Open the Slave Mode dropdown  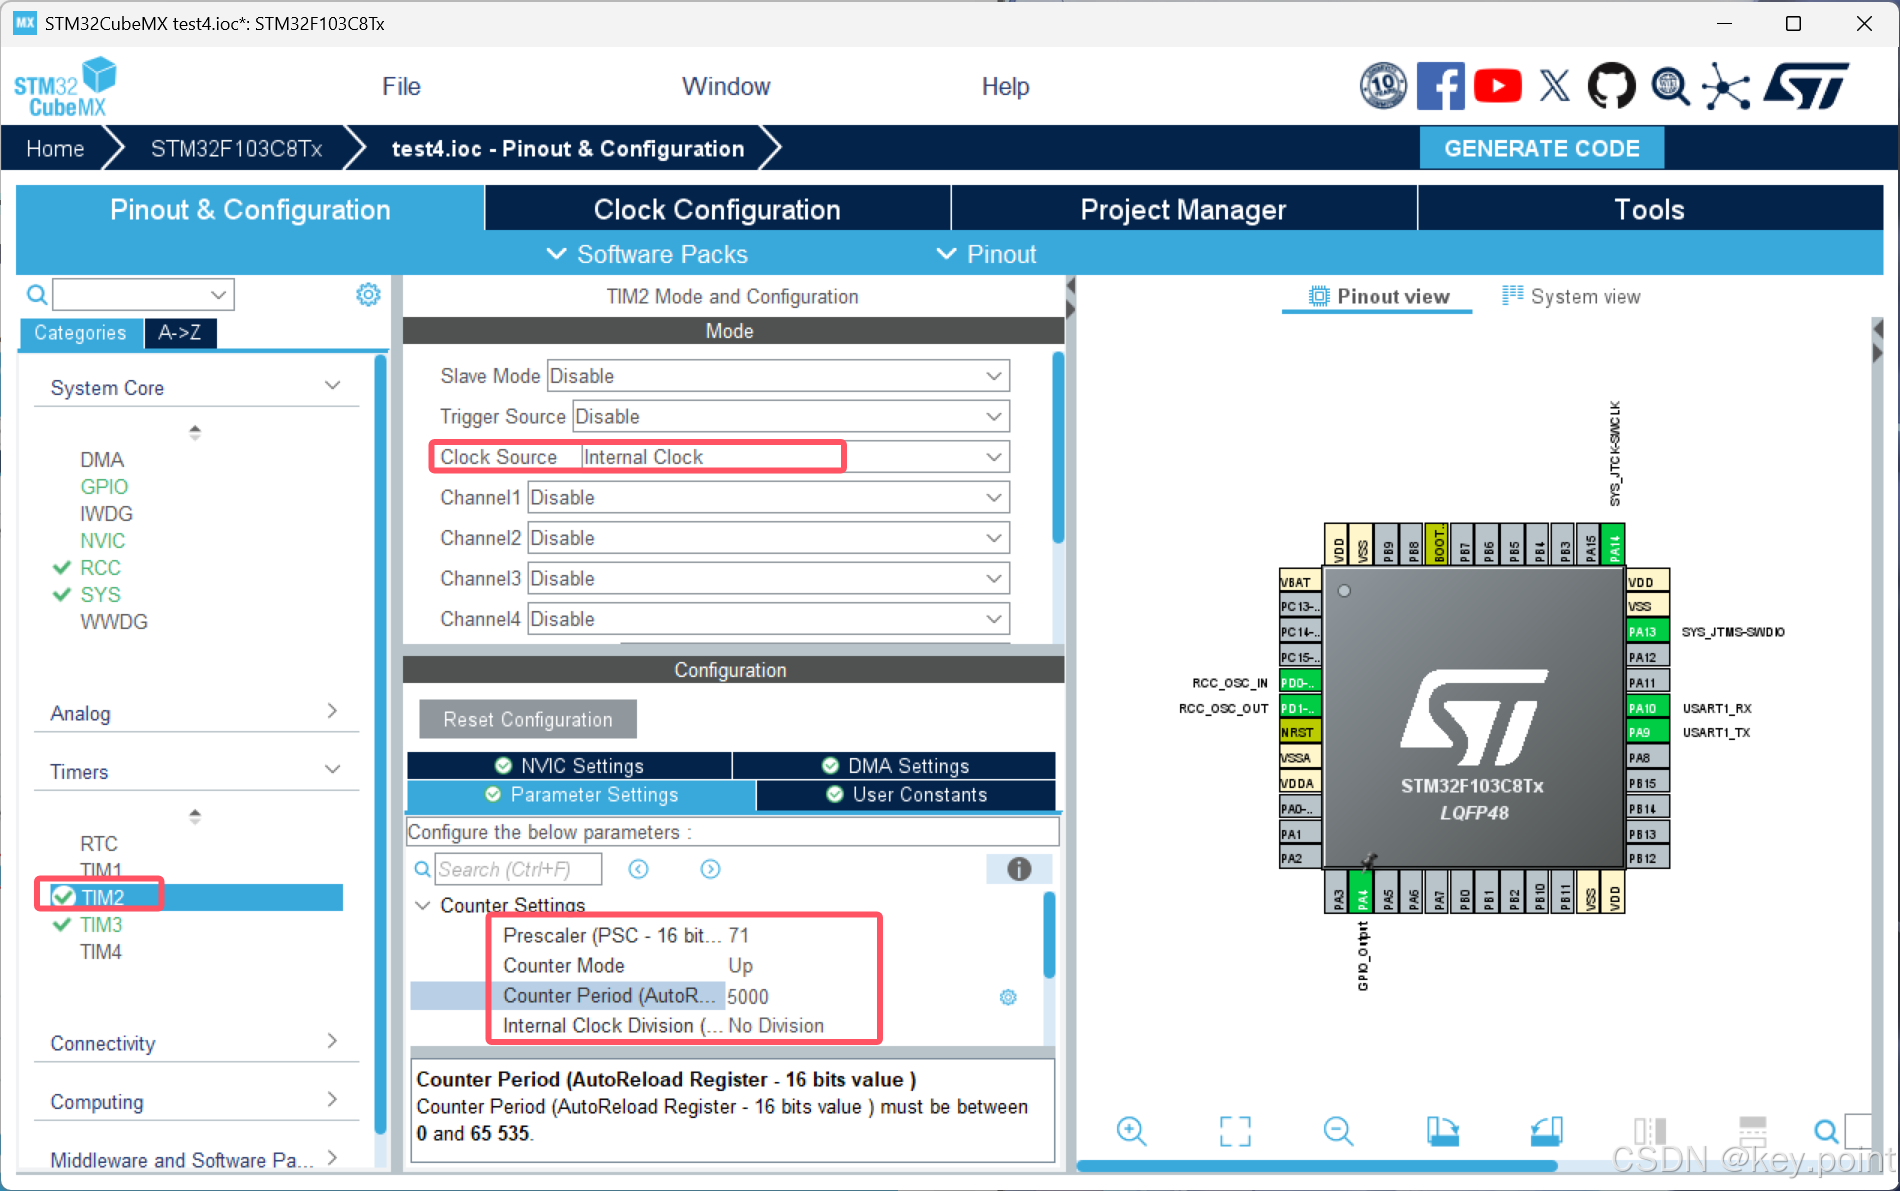(x=778, y=376)
